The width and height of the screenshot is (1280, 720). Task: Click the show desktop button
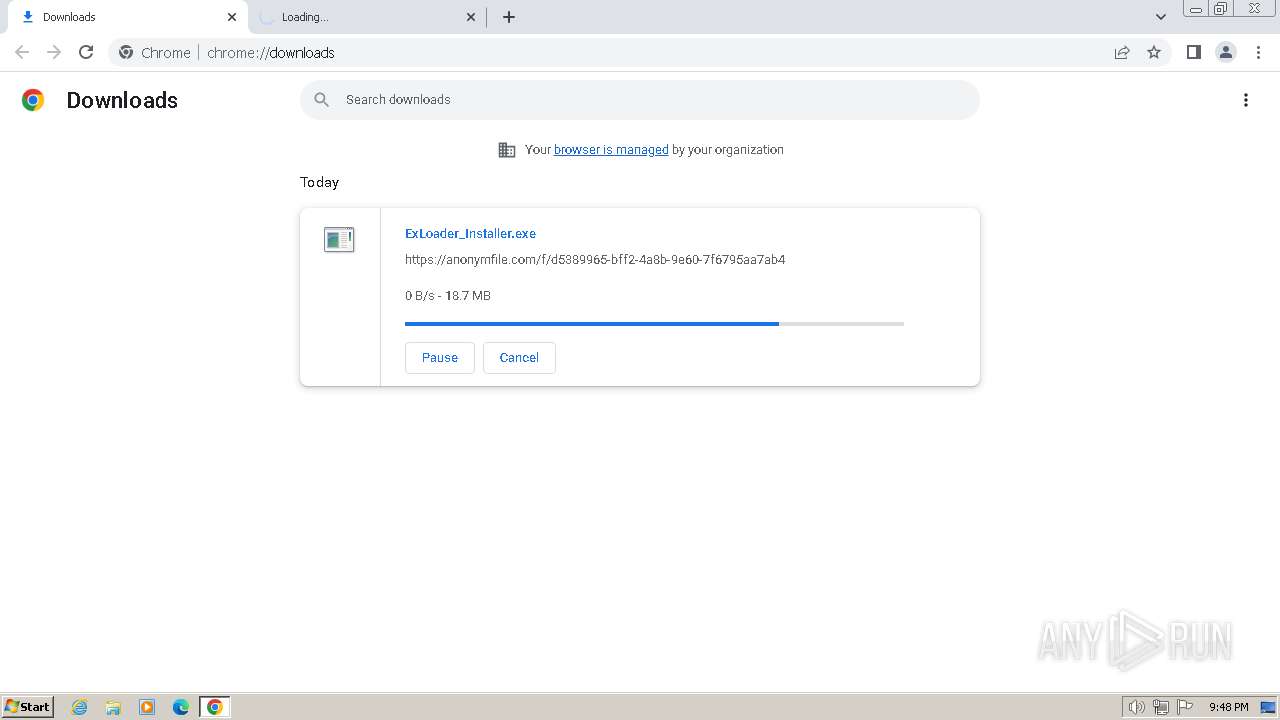pyautogui.click(x=1268, y=707)
